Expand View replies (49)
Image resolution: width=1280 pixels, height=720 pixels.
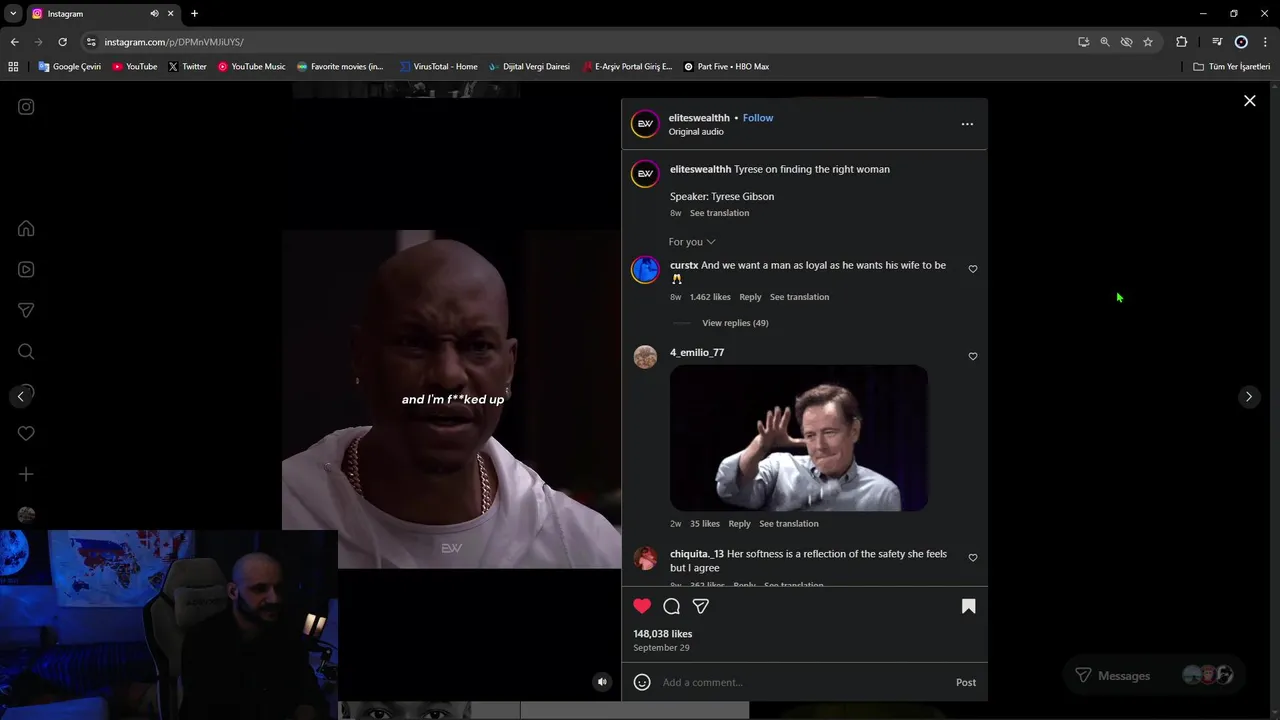coord(735,323)
